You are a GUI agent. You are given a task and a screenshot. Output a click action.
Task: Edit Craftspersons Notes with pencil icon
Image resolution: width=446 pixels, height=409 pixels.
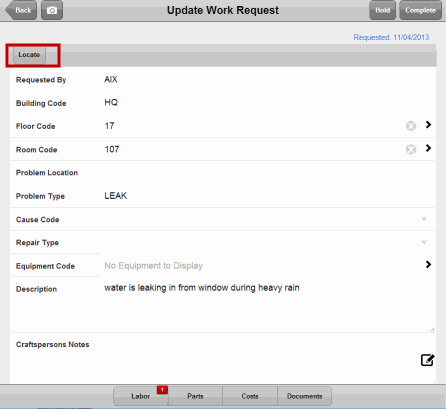(427, 360)
